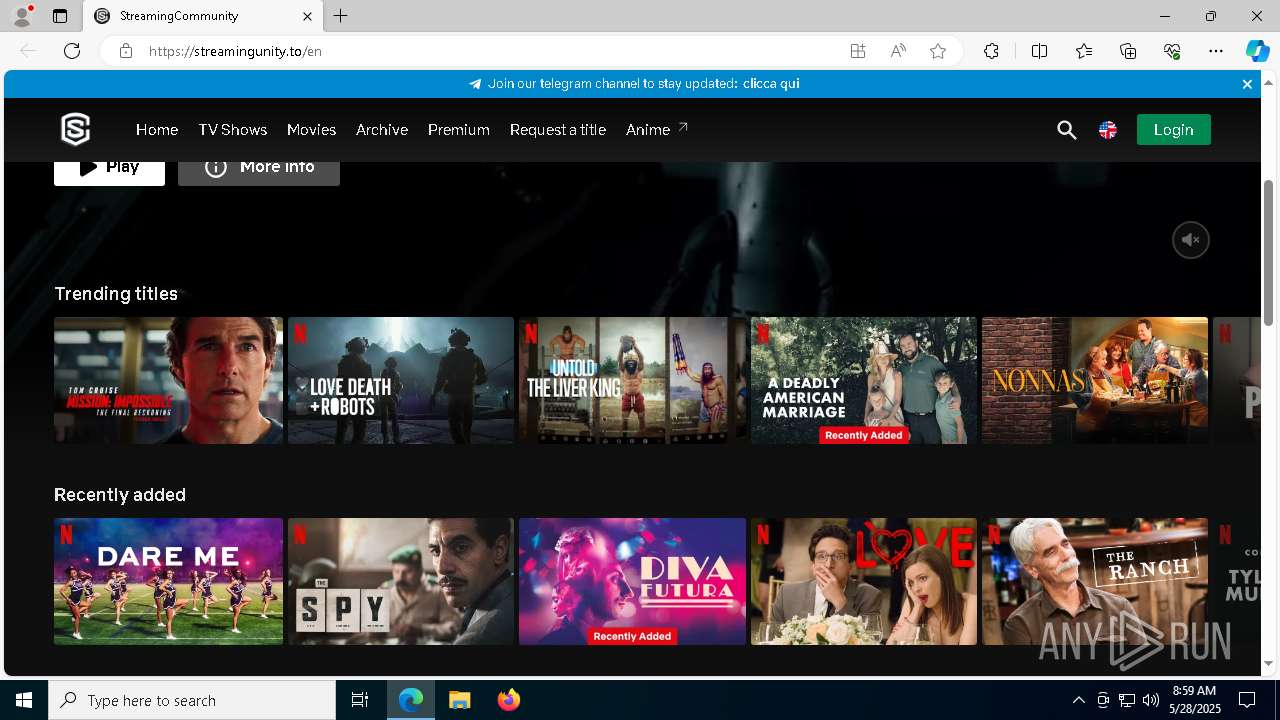Open the Extensions puzzle icon
Screen dimensions: 1280x720
tap(991, 51)
